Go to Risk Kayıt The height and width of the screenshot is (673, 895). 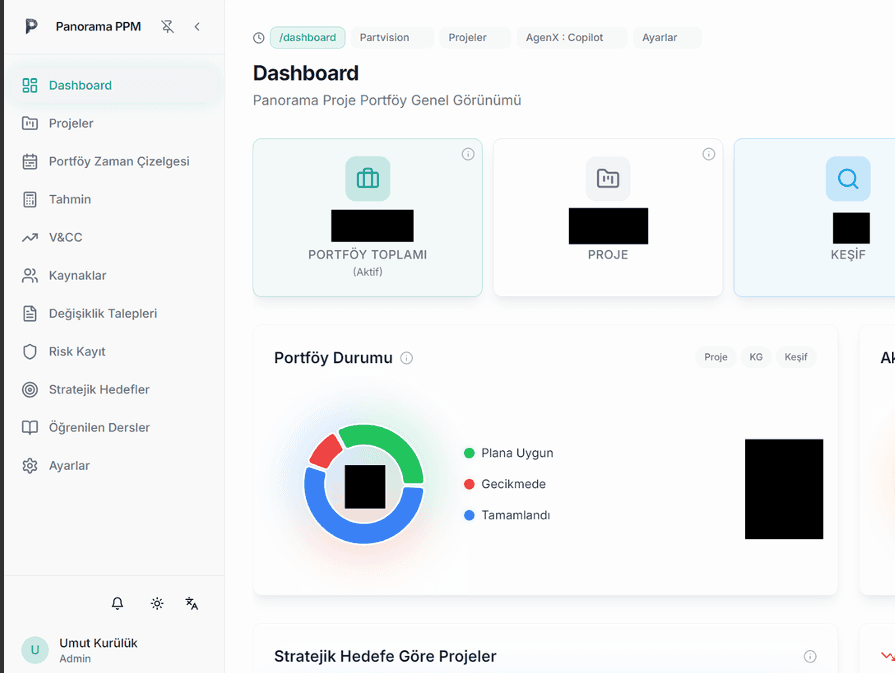[115, 352]
